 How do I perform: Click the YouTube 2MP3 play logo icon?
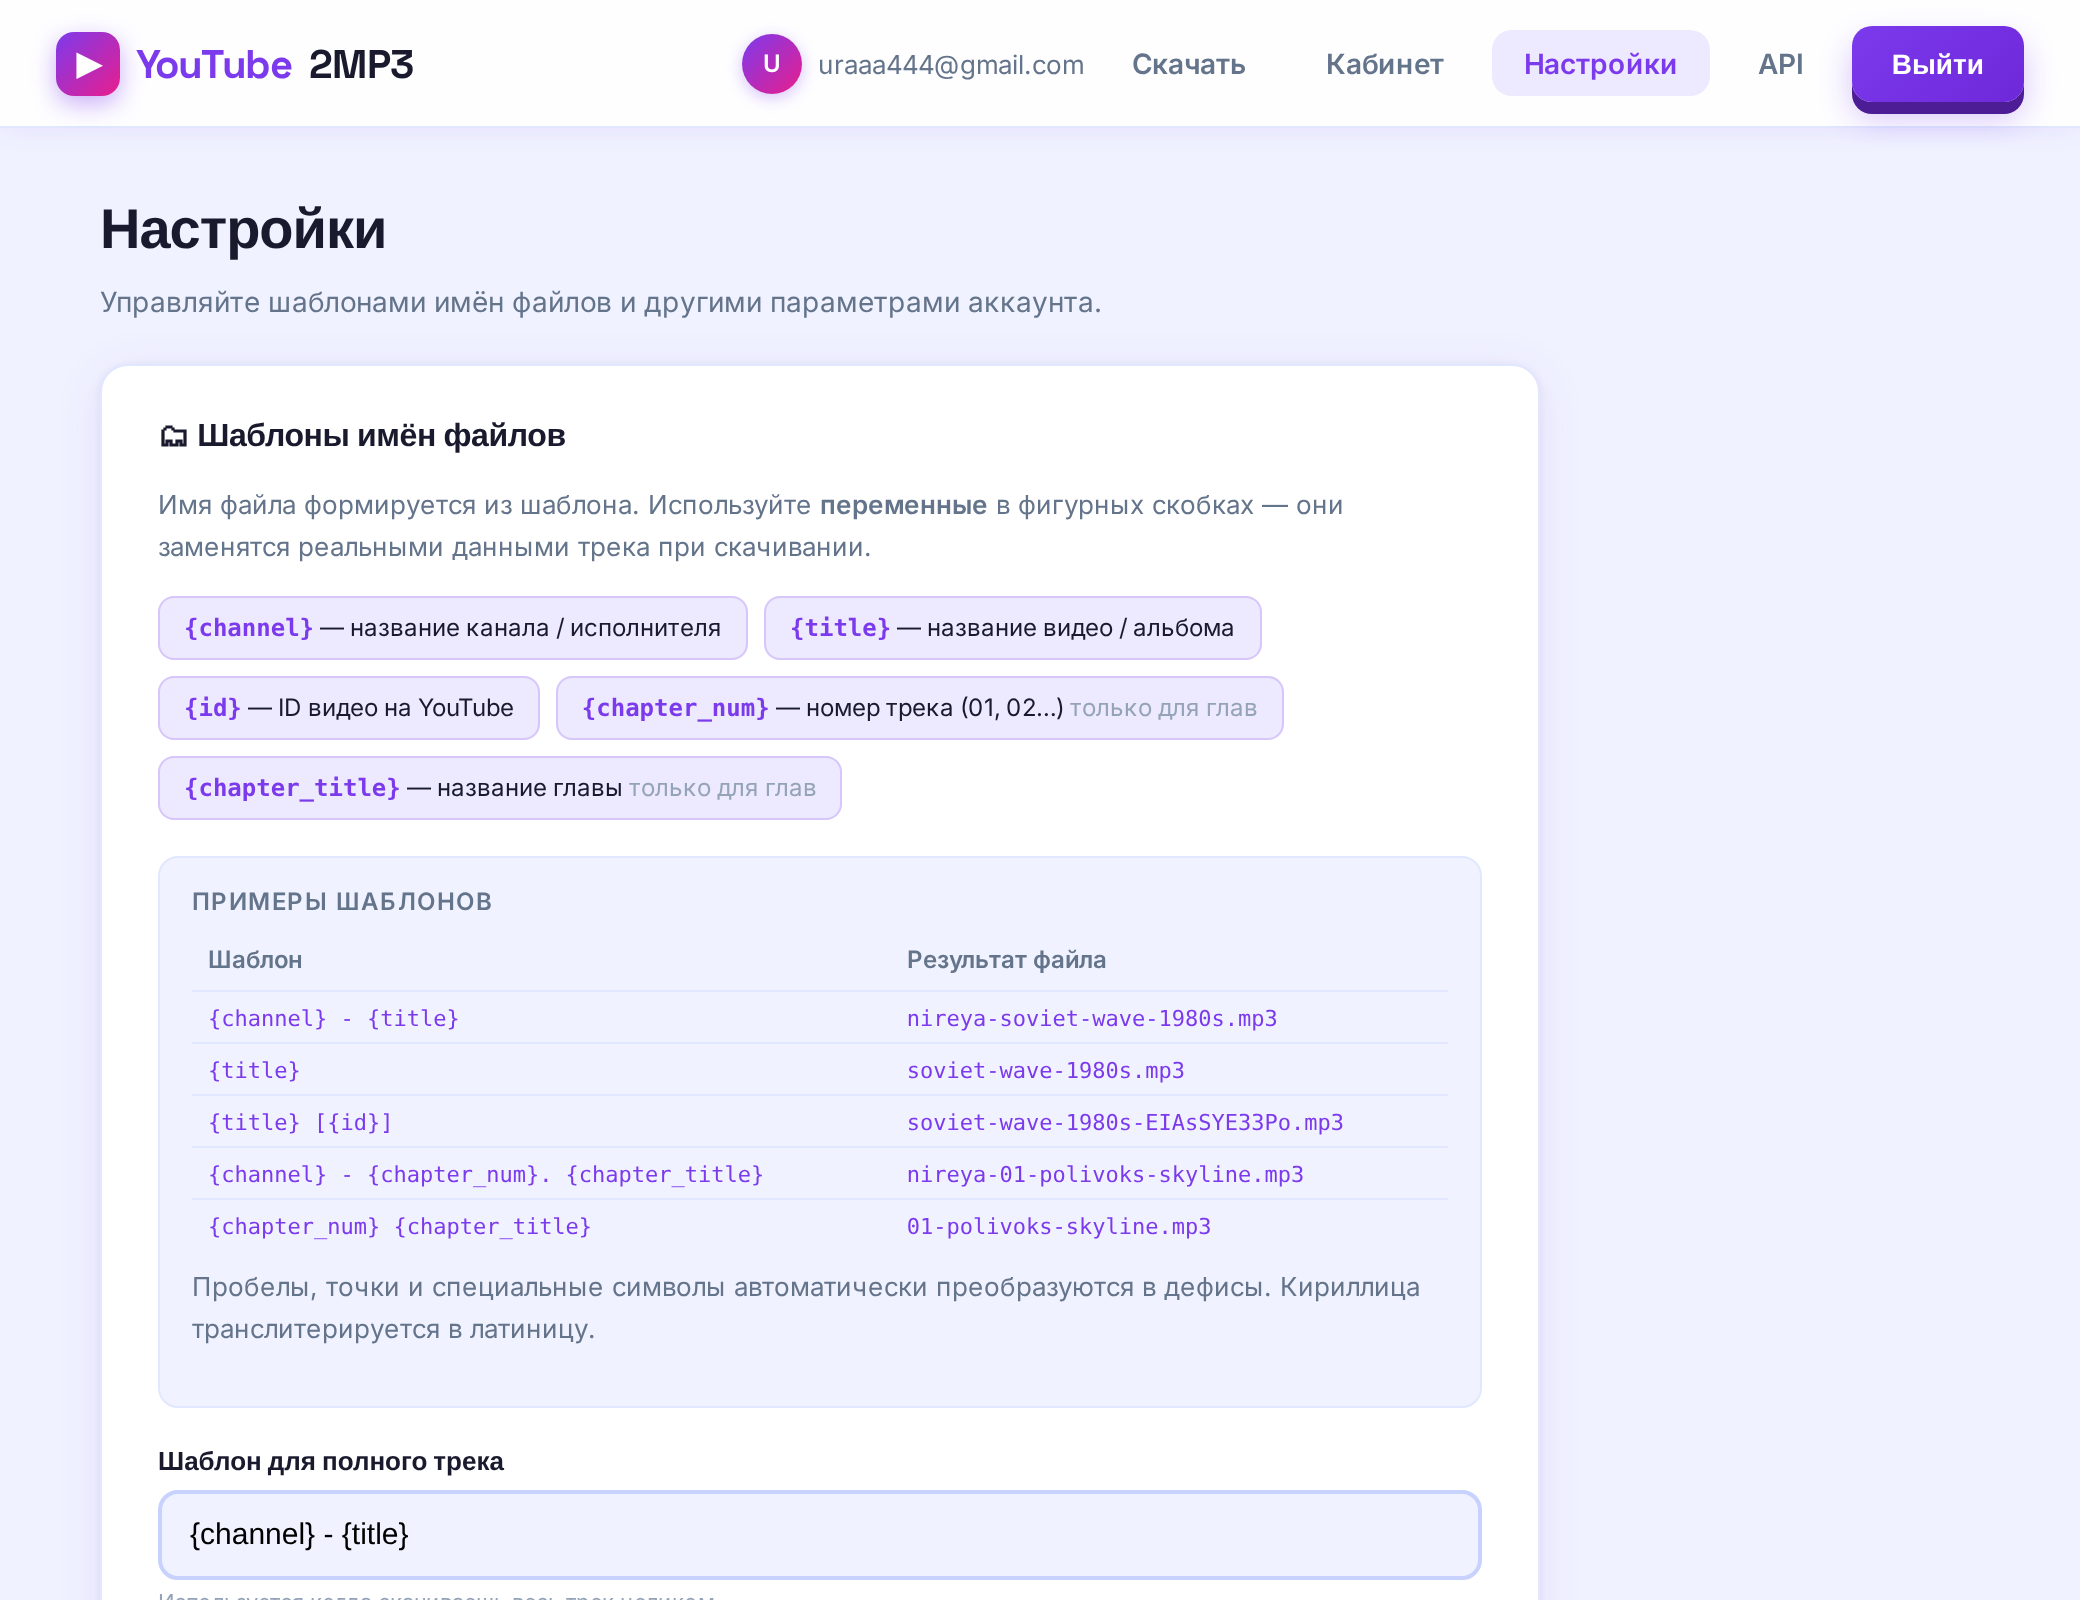click(88, 64)
